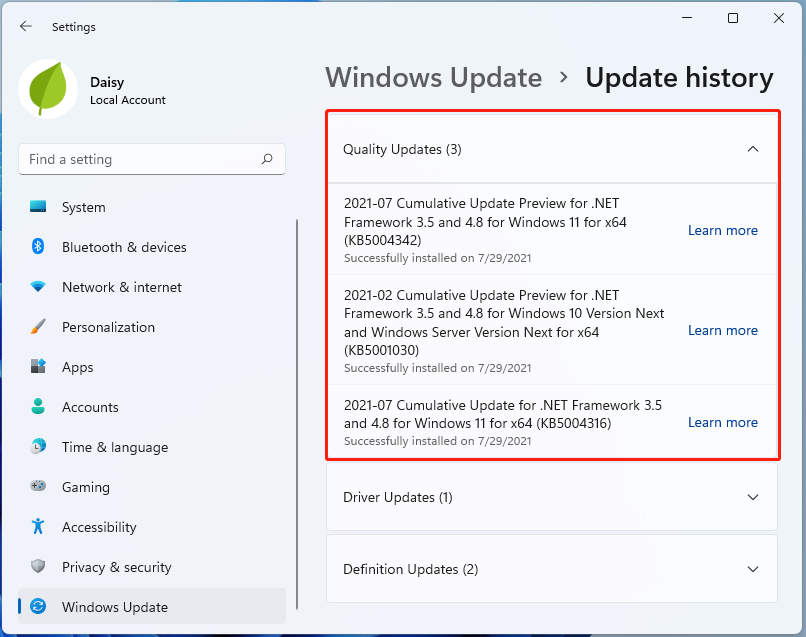
Task: Open Accounts settings
Action: pos(152,407)
